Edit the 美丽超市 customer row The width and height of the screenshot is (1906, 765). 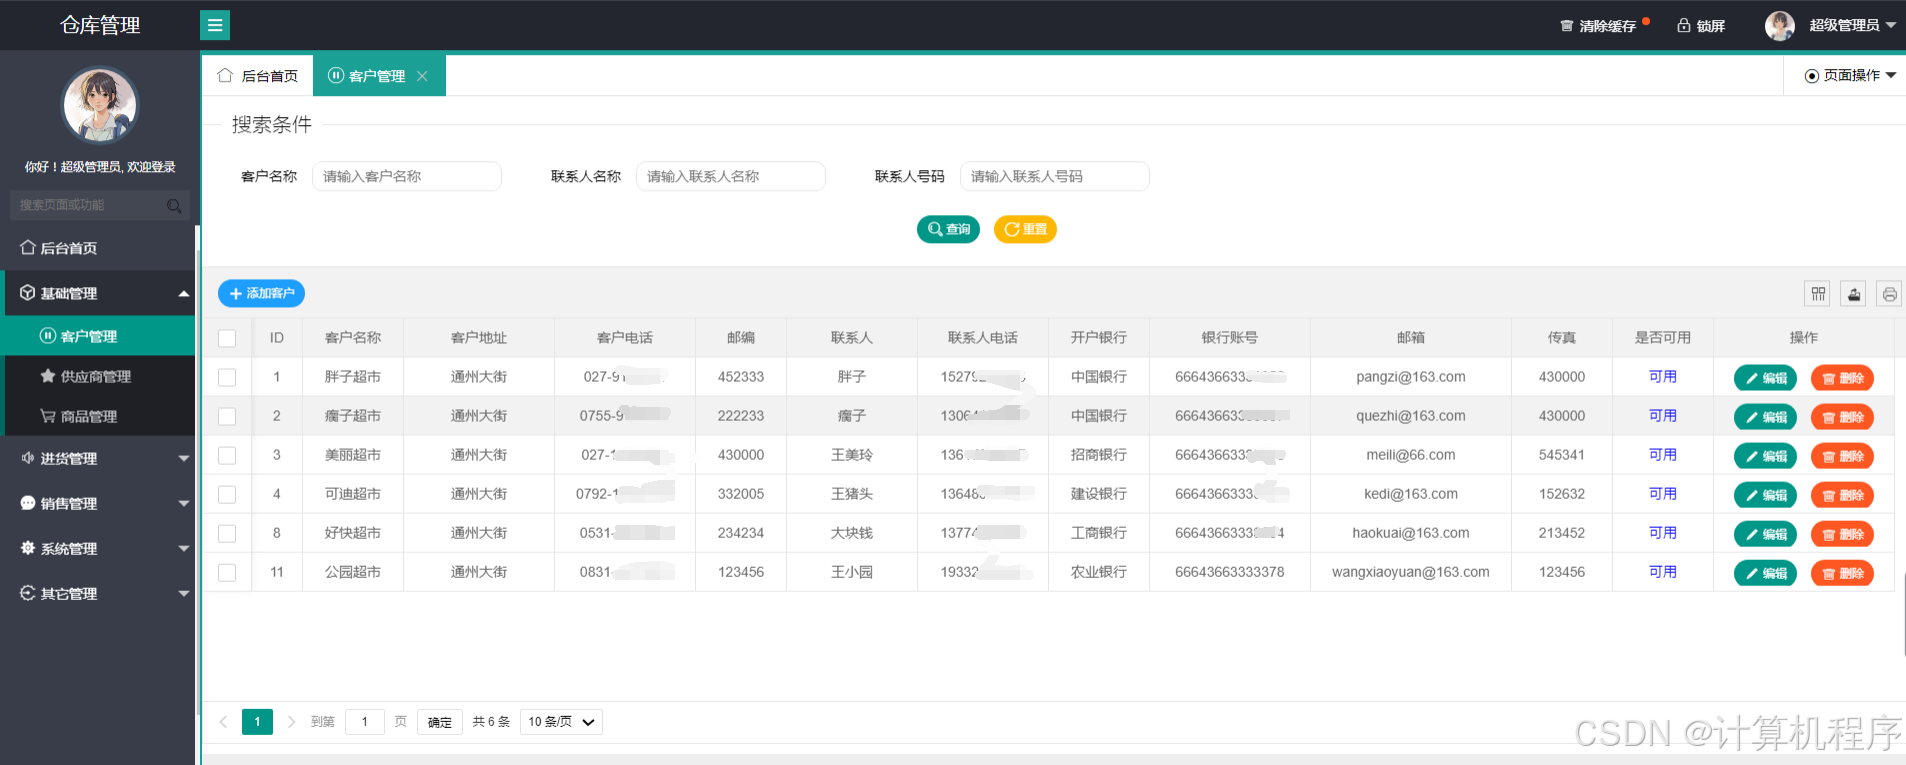click(x=1765, y=456)
